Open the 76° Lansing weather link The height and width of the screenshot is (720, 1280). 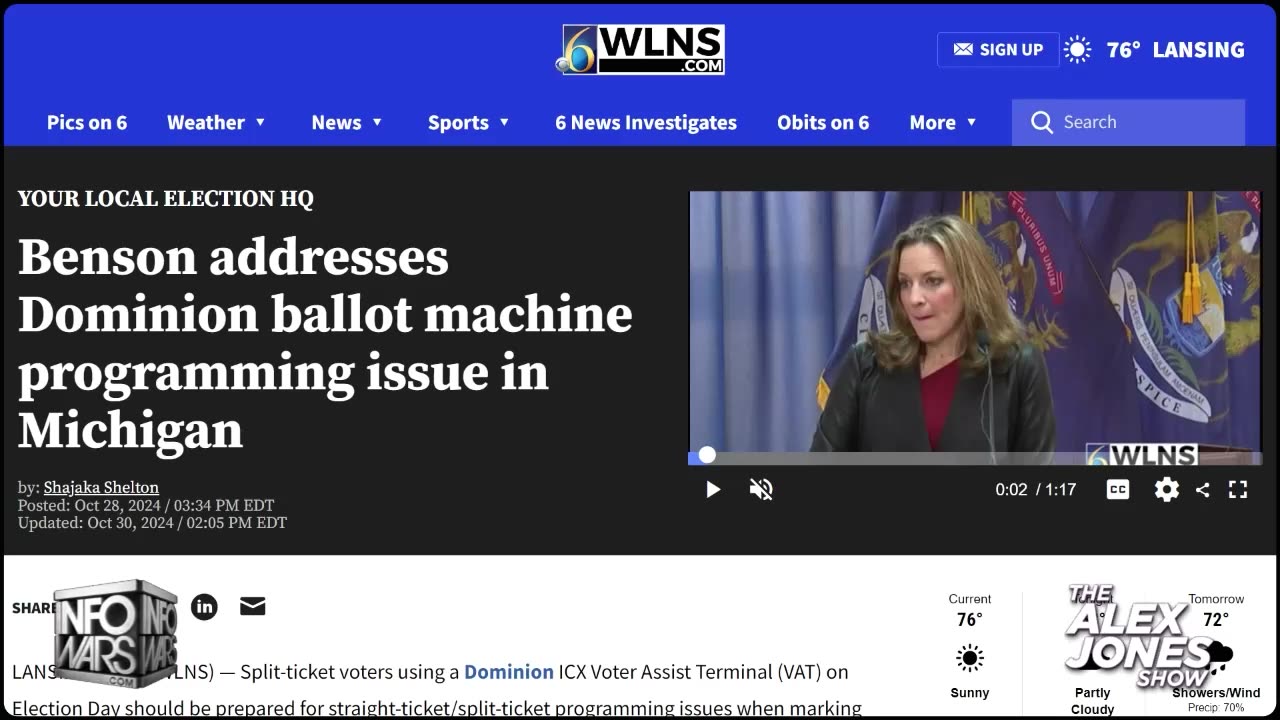pos(1175,49)
